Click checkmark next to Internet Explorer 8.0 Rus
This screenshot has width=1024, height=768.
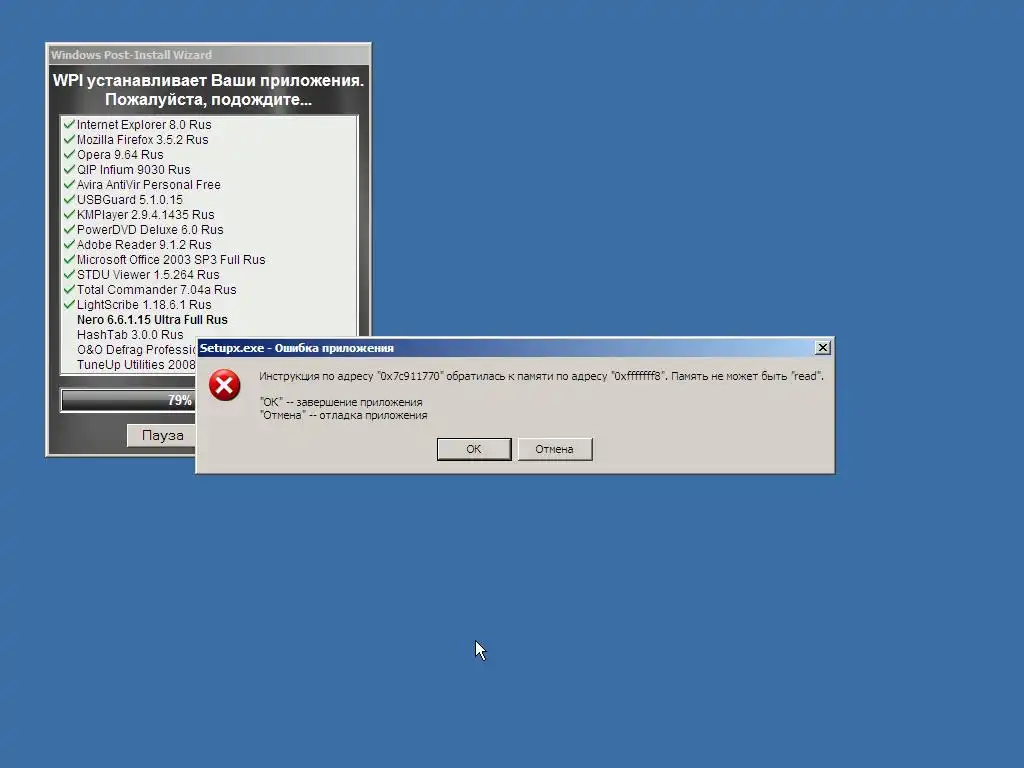pos(69,124)
